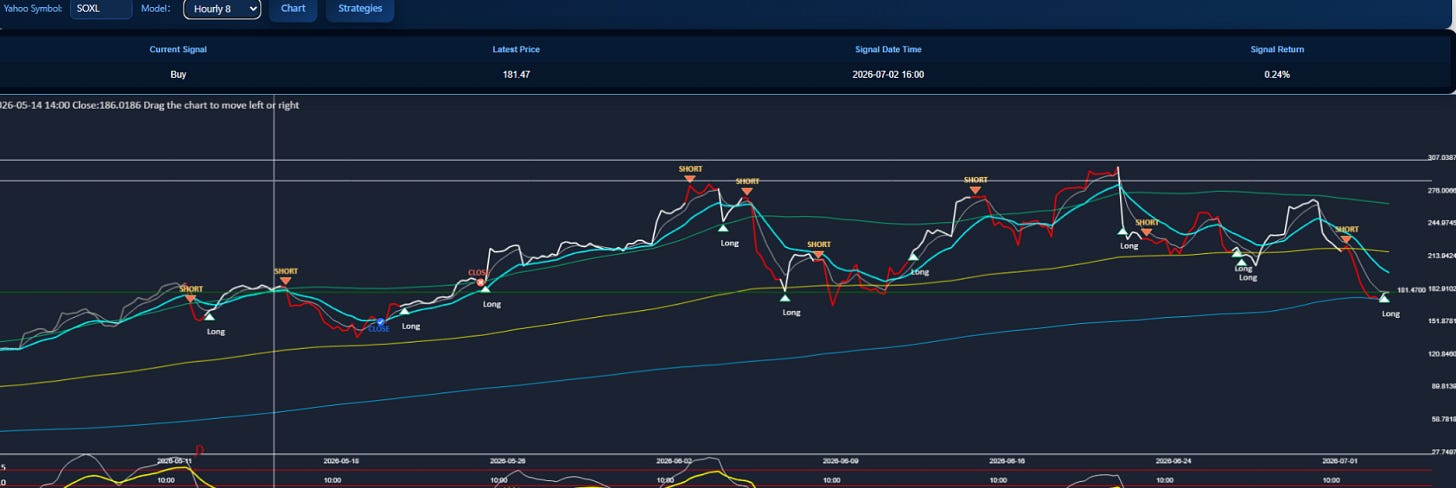1456x488 pixels.
Task: Open the Model dropdown showing Hourly 8
Action: (x=220, y=9)
